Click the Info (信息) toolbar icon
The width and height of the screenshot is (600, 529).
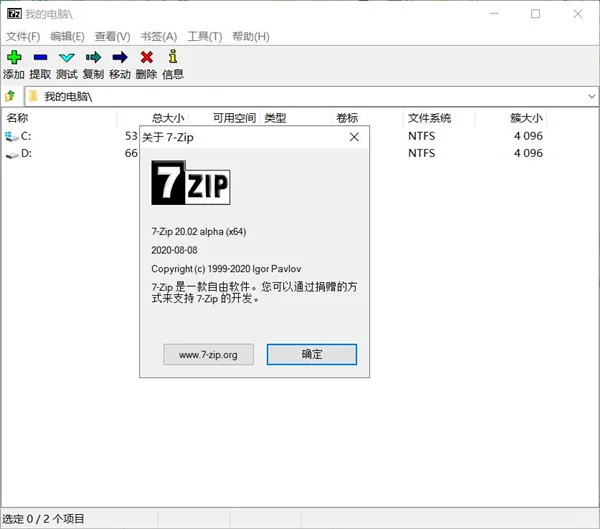[173, 57]
